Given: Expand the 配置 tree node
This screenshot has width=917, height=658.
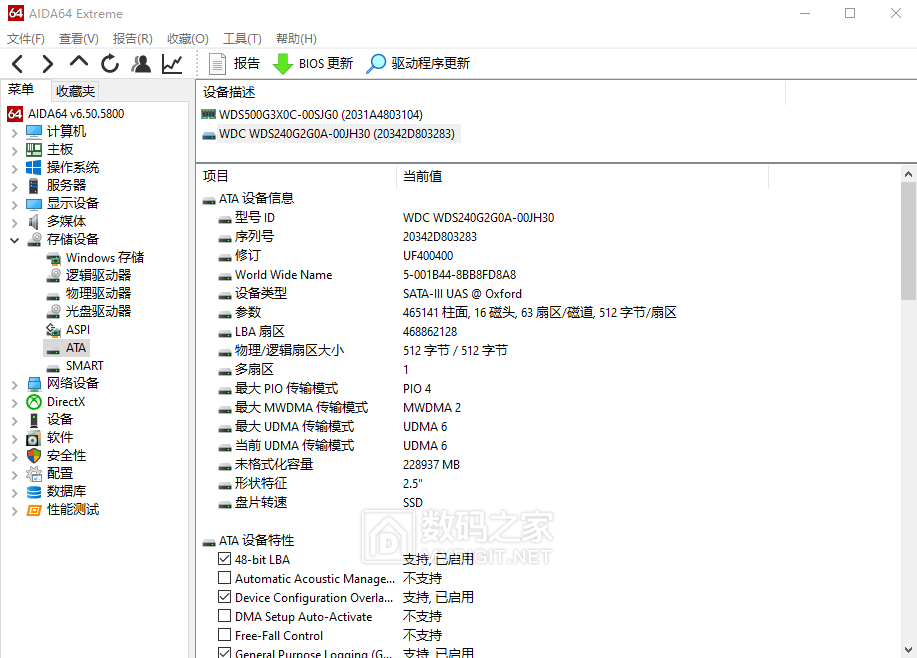Looking at the screenshot, I should click(x=15, y=475).
